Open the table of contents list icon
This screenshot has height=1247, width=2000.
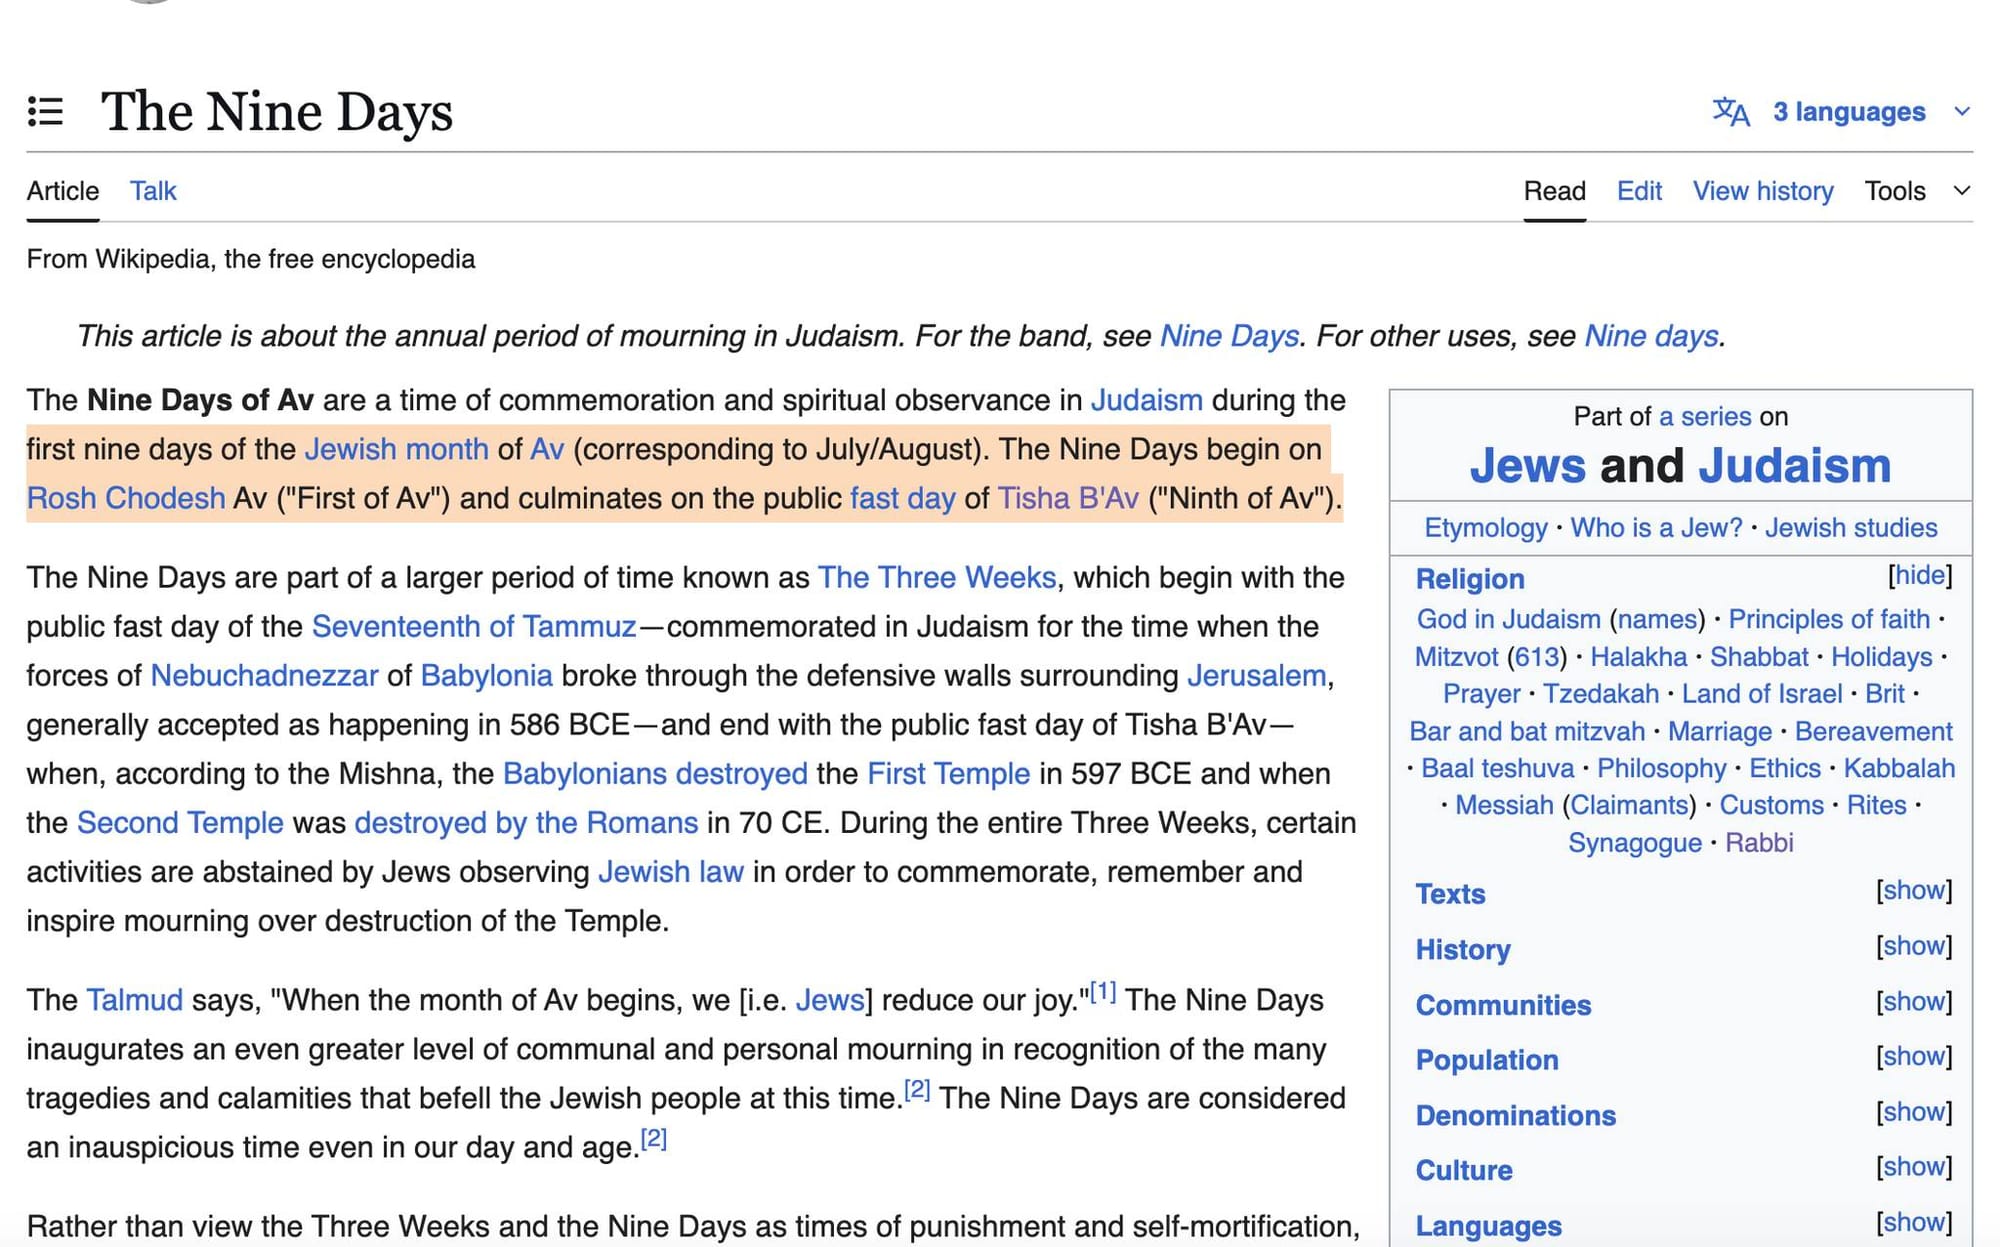[46, 111]
